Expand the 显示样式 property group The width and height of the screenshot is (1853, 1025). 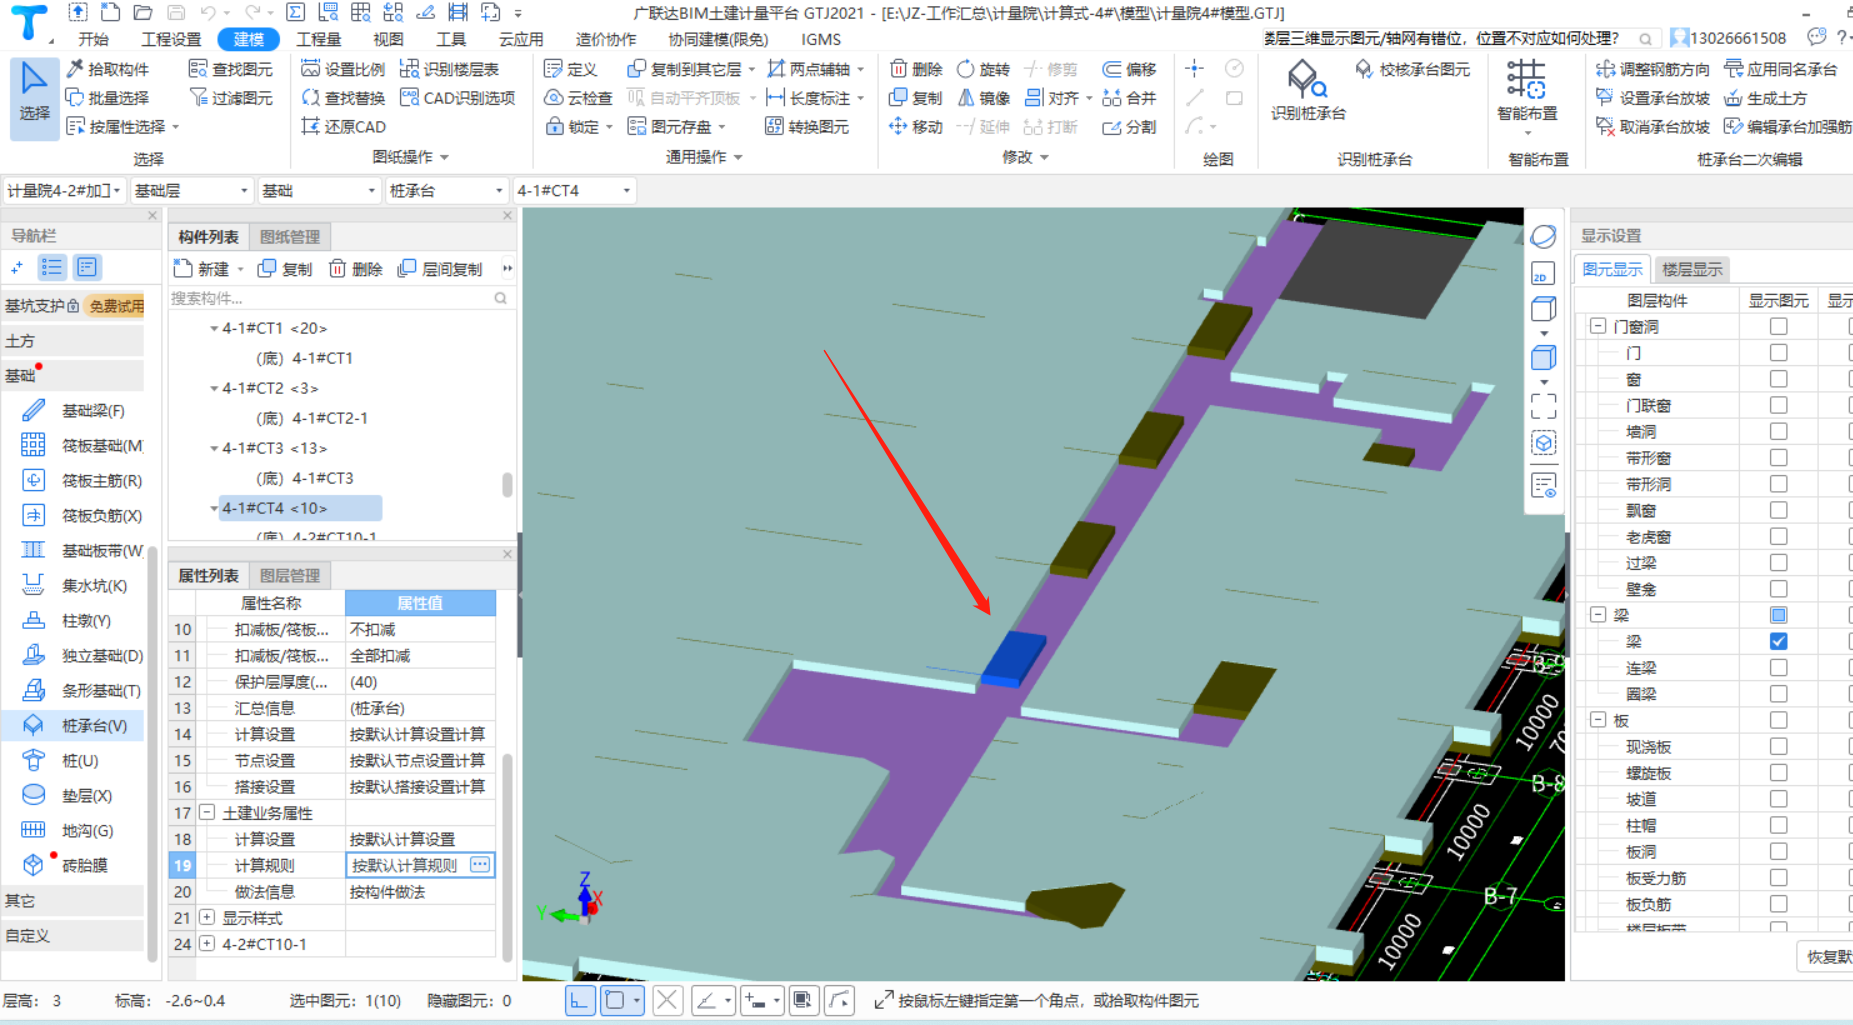(207, 917)
